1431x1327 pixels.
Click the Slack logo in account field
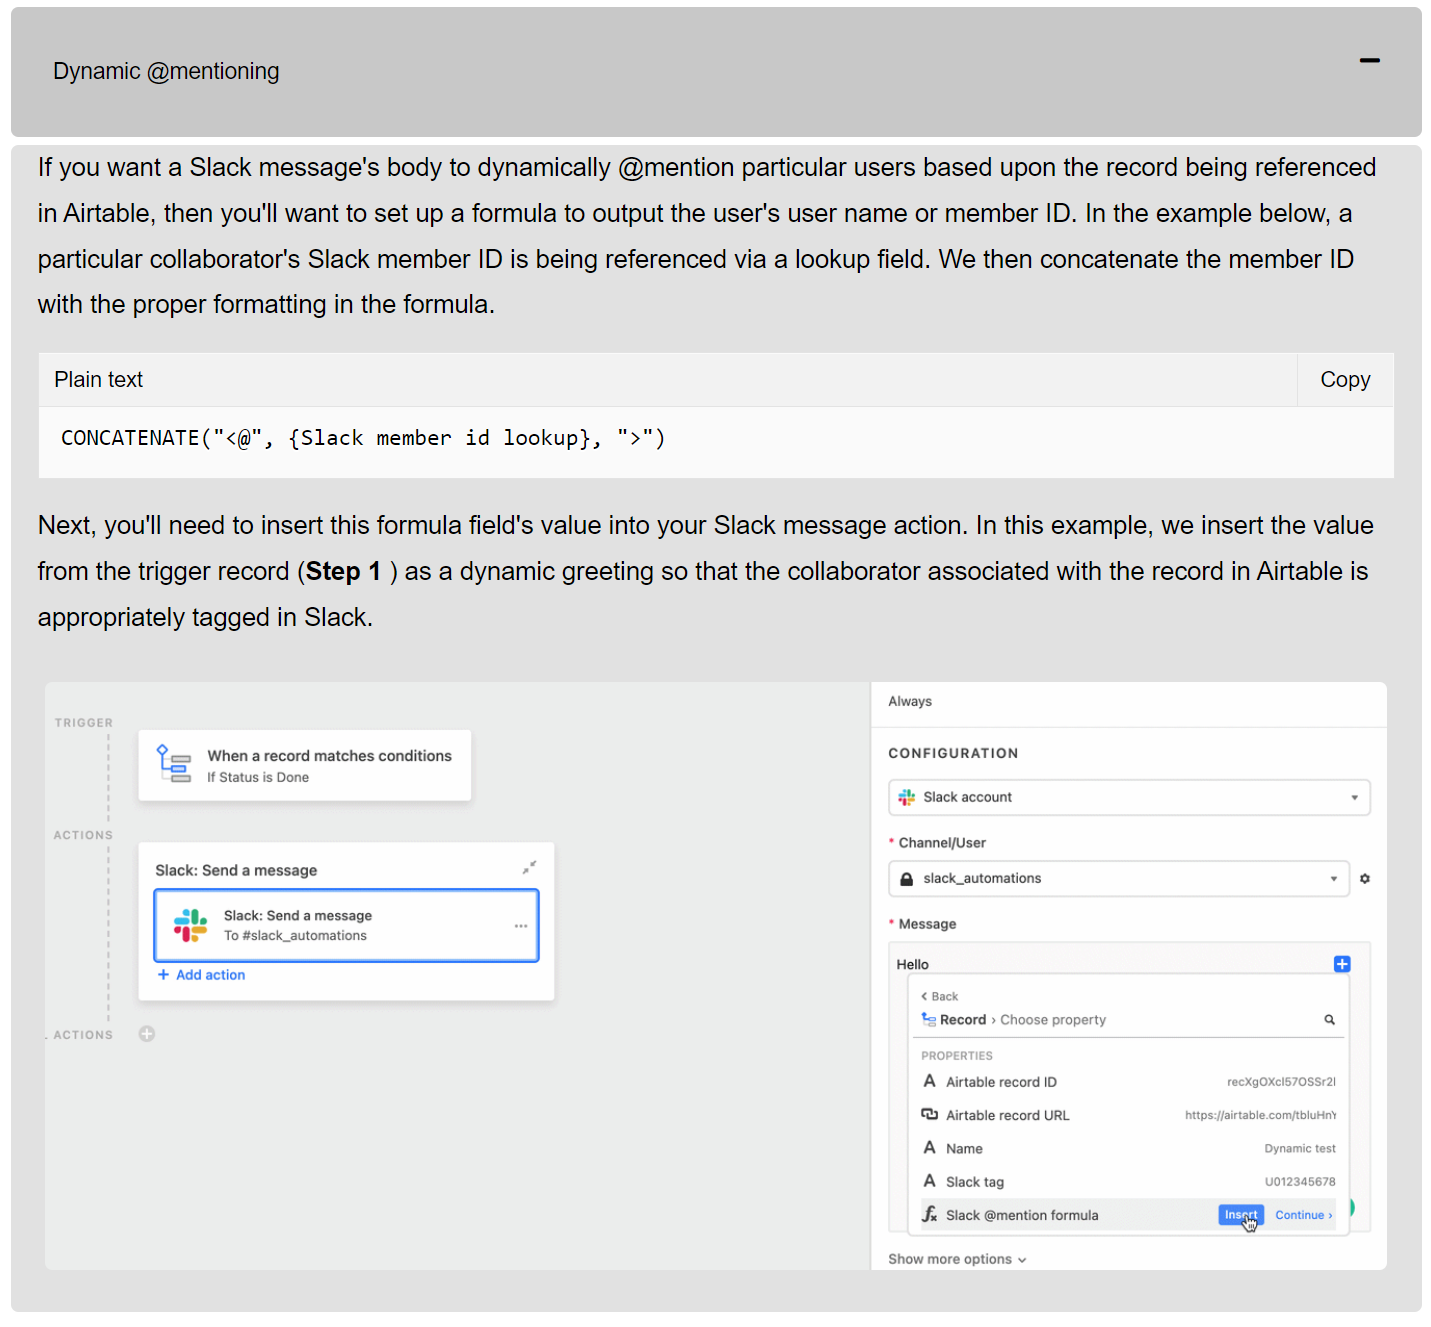[x=907, y=797]
